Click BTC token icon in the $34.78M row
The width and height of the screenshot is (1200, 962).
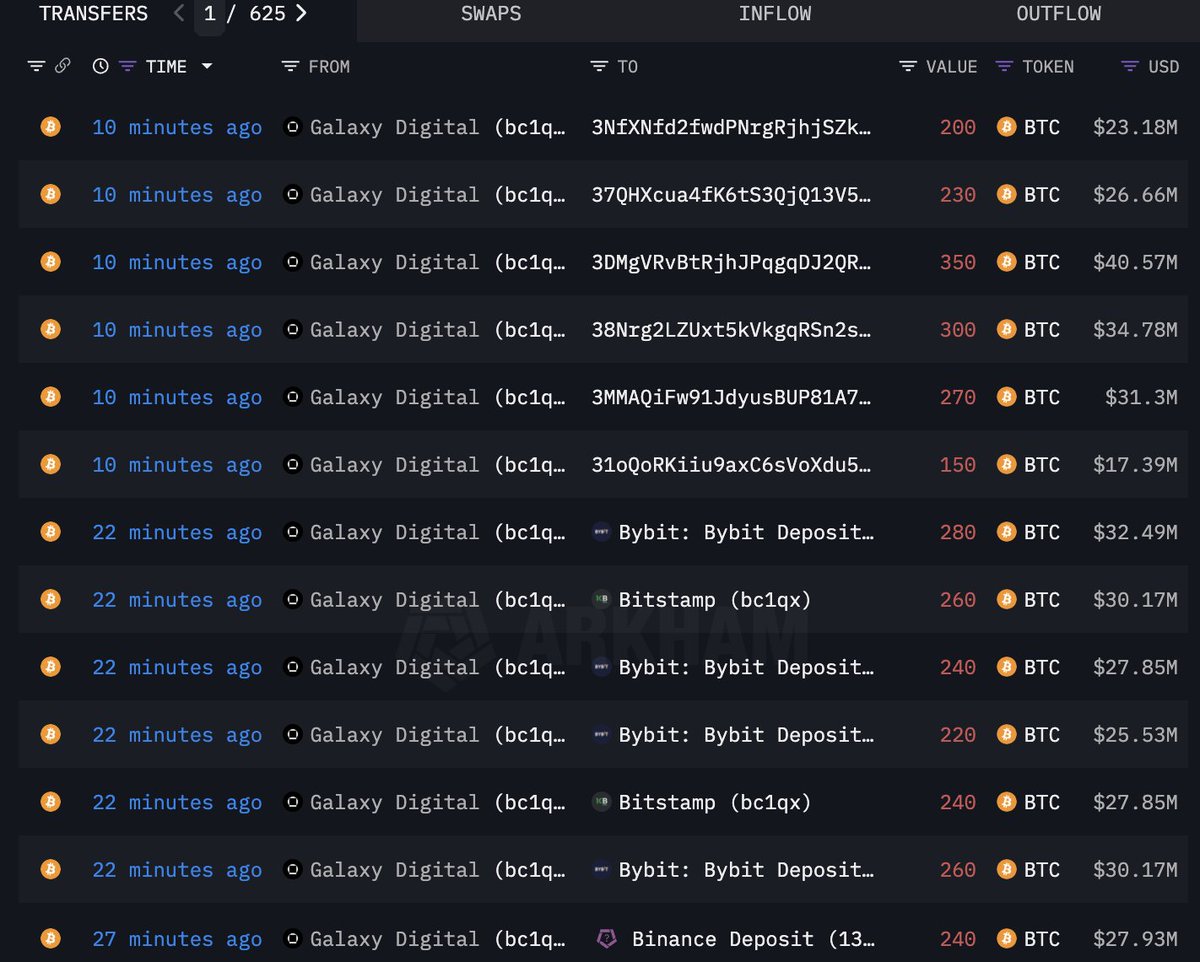(x=1006, y=329)
